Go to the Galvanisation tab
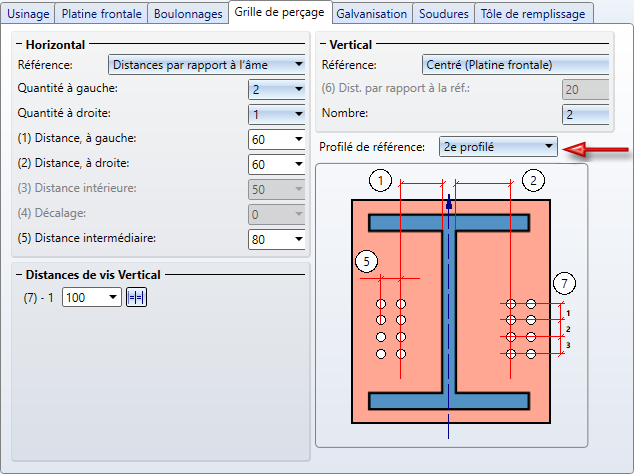The height and width of the screenshot is (474, 634). point(371,14)
